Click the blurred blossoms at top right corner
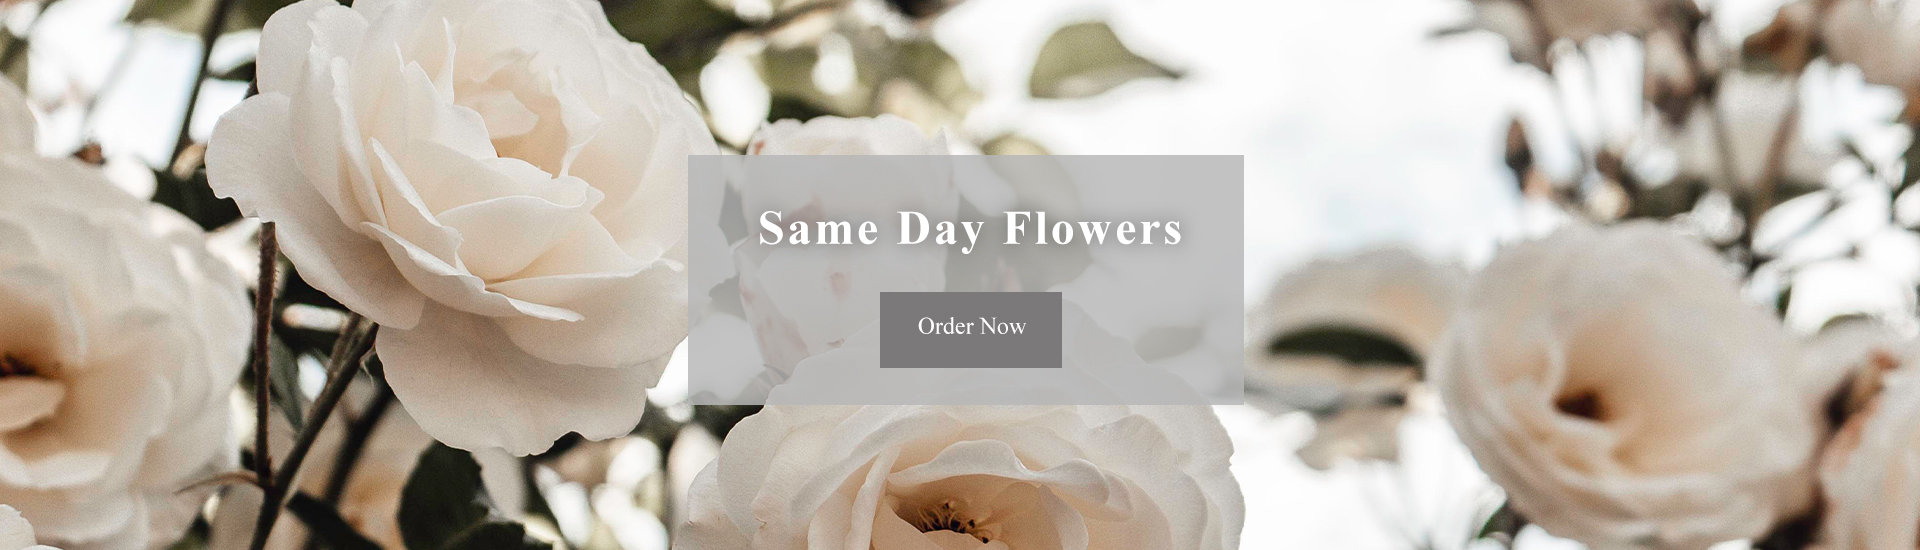The width and height of the screenshot is (1920, 550). pyautogui.click(x=1800, y=60)
